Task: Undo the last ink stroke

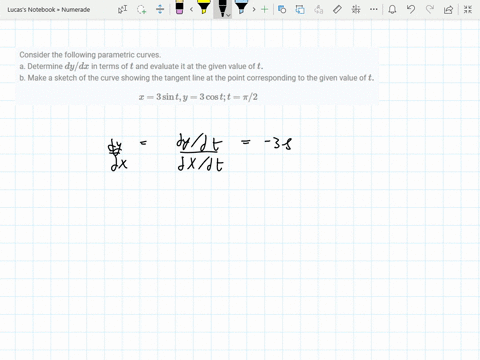Action: [411, 9]
